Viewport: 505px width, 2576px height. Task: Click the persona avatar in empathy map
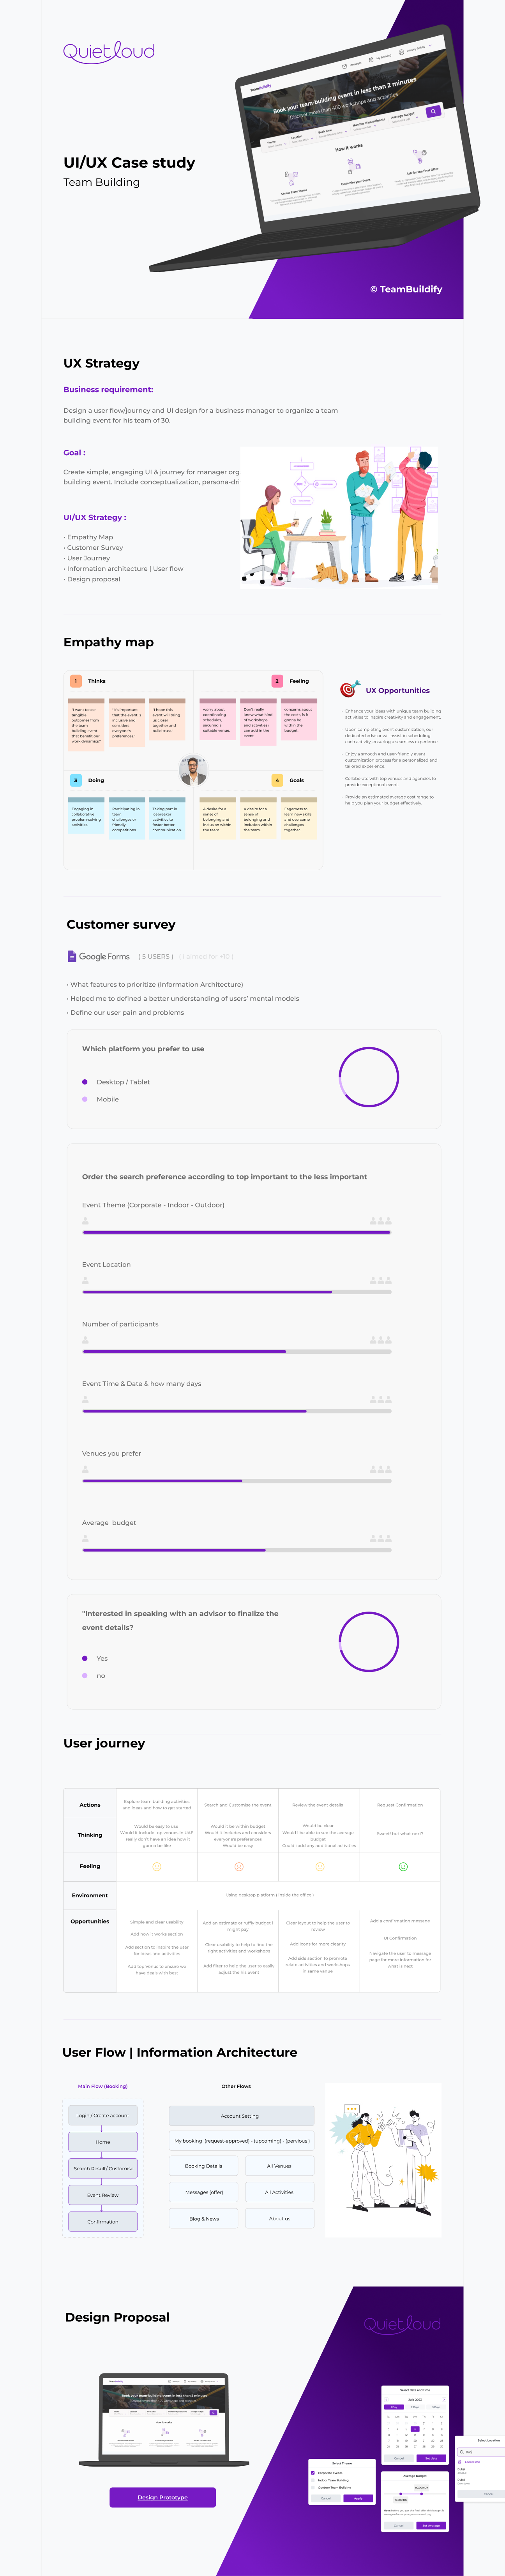coord(193,770)
